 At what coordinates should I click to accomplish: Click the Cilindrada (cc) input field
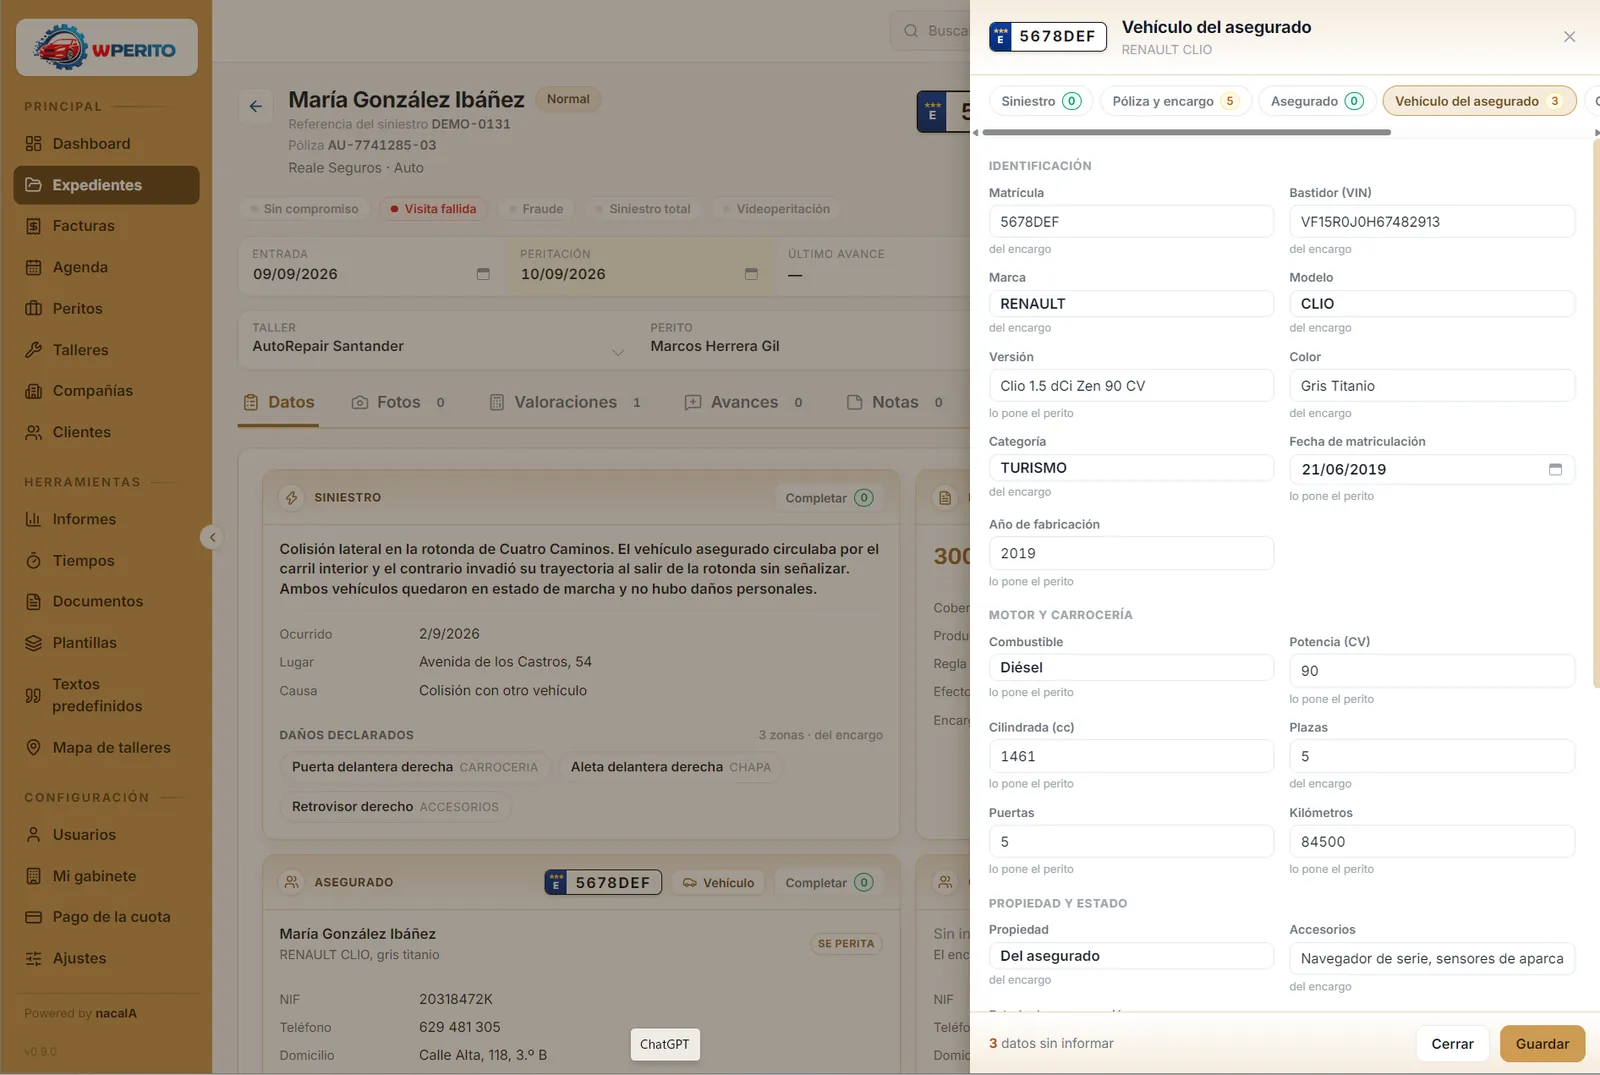coord(1131,757)
